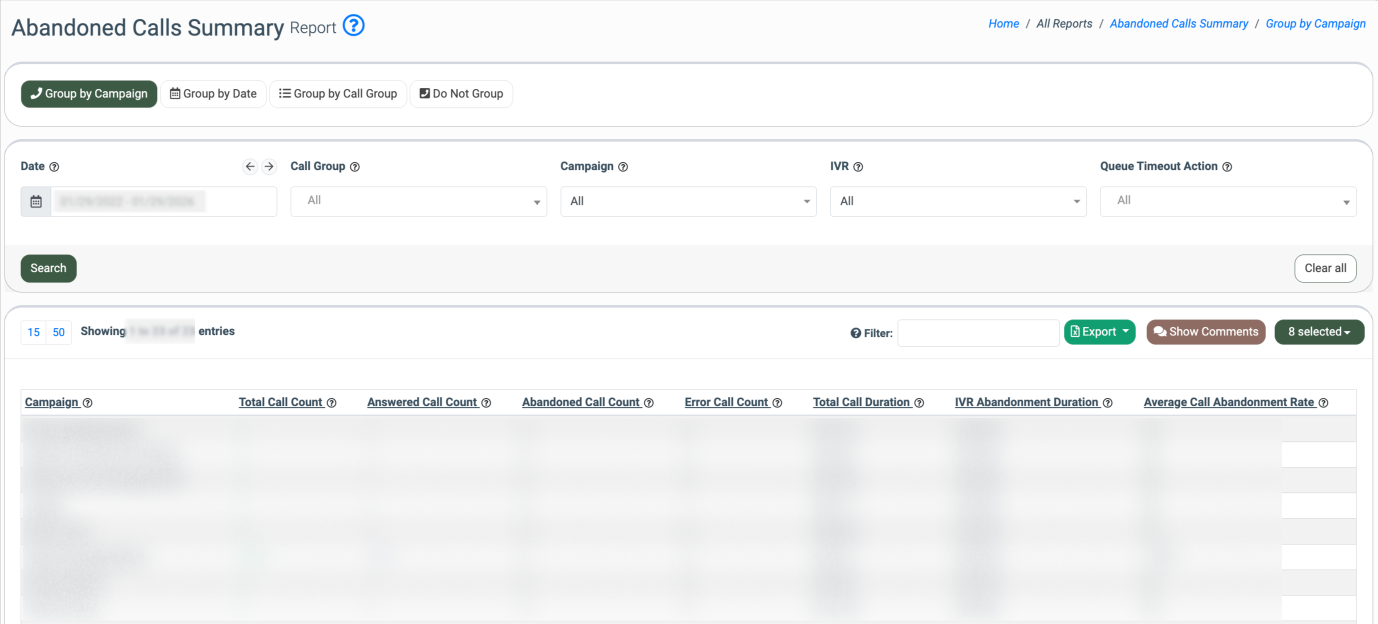
Task: Go to previous date range arrow
Action: click(x=250, y=167)
